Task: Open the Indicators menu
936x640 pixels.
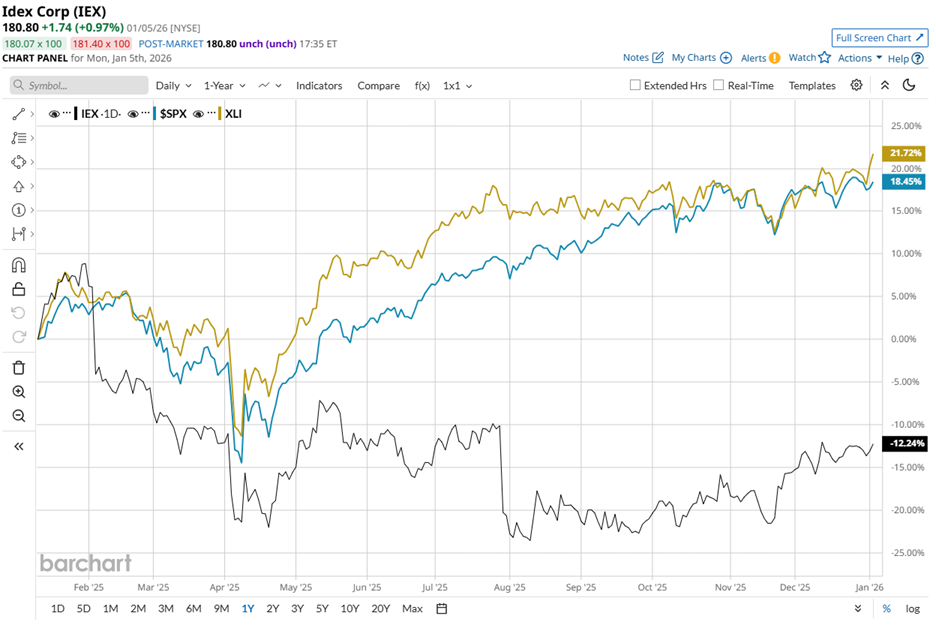Action: 319,86
